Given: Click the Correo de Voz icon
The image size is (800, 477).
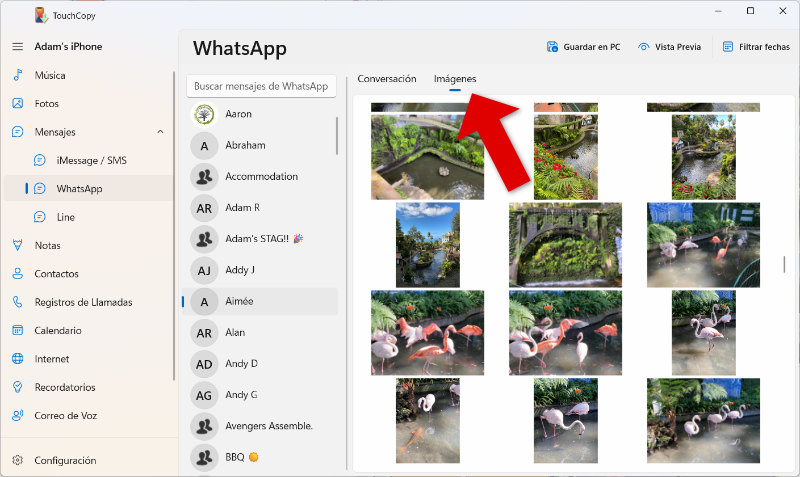Looking at the screenshot, I should click(17, 415).
